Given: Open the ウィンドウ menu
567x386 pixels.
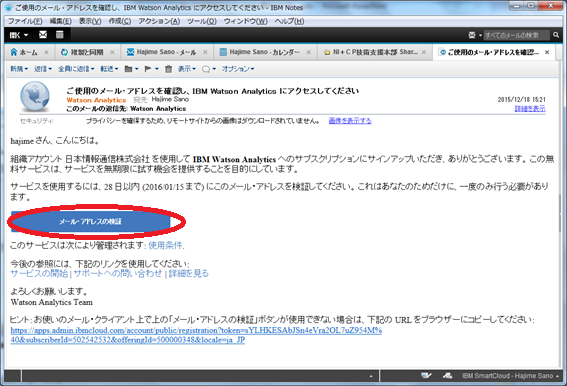Looking at the screenshot, I should coord(246,21).
